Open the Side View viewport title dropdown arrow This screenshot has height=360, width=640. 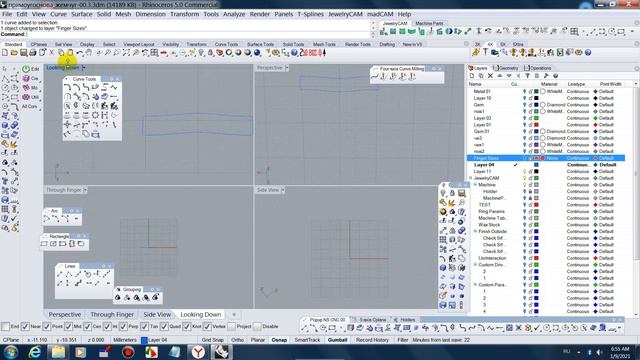tap(283, 190)
